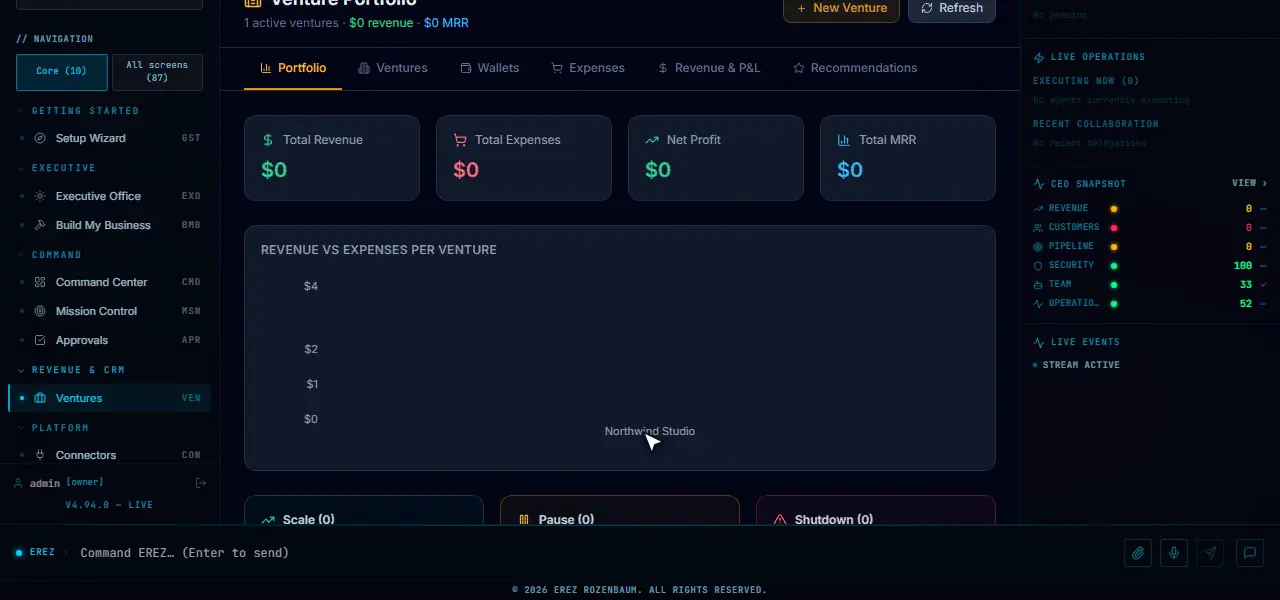
Task: Collapse the Executive navigation section
Action: tap(57, 168)
